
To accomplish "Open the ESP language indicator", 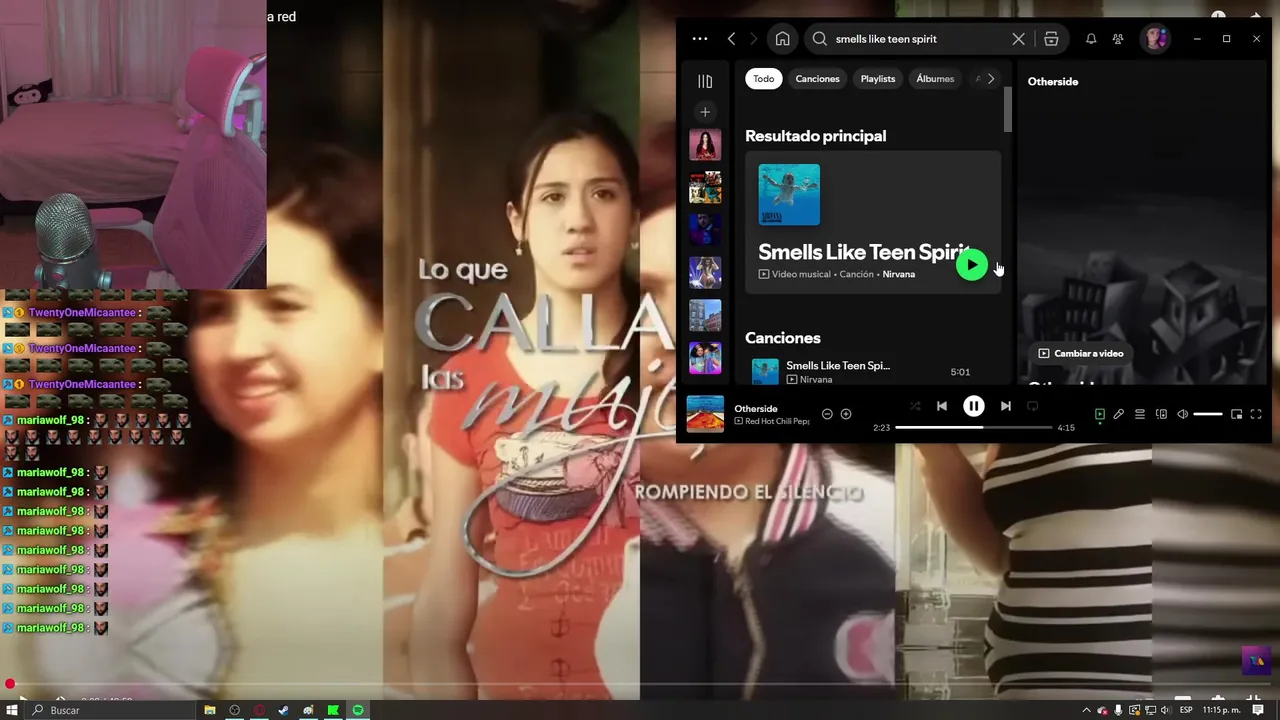I will [1186, 710].
